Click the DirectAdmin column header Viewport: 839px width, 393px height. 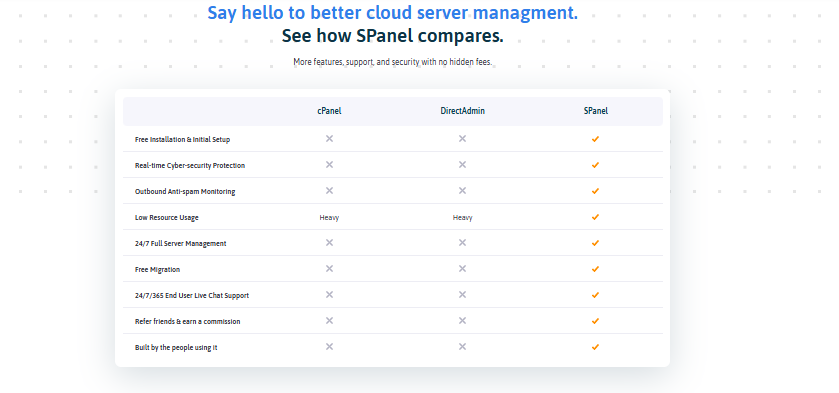[x=462, y=111]
